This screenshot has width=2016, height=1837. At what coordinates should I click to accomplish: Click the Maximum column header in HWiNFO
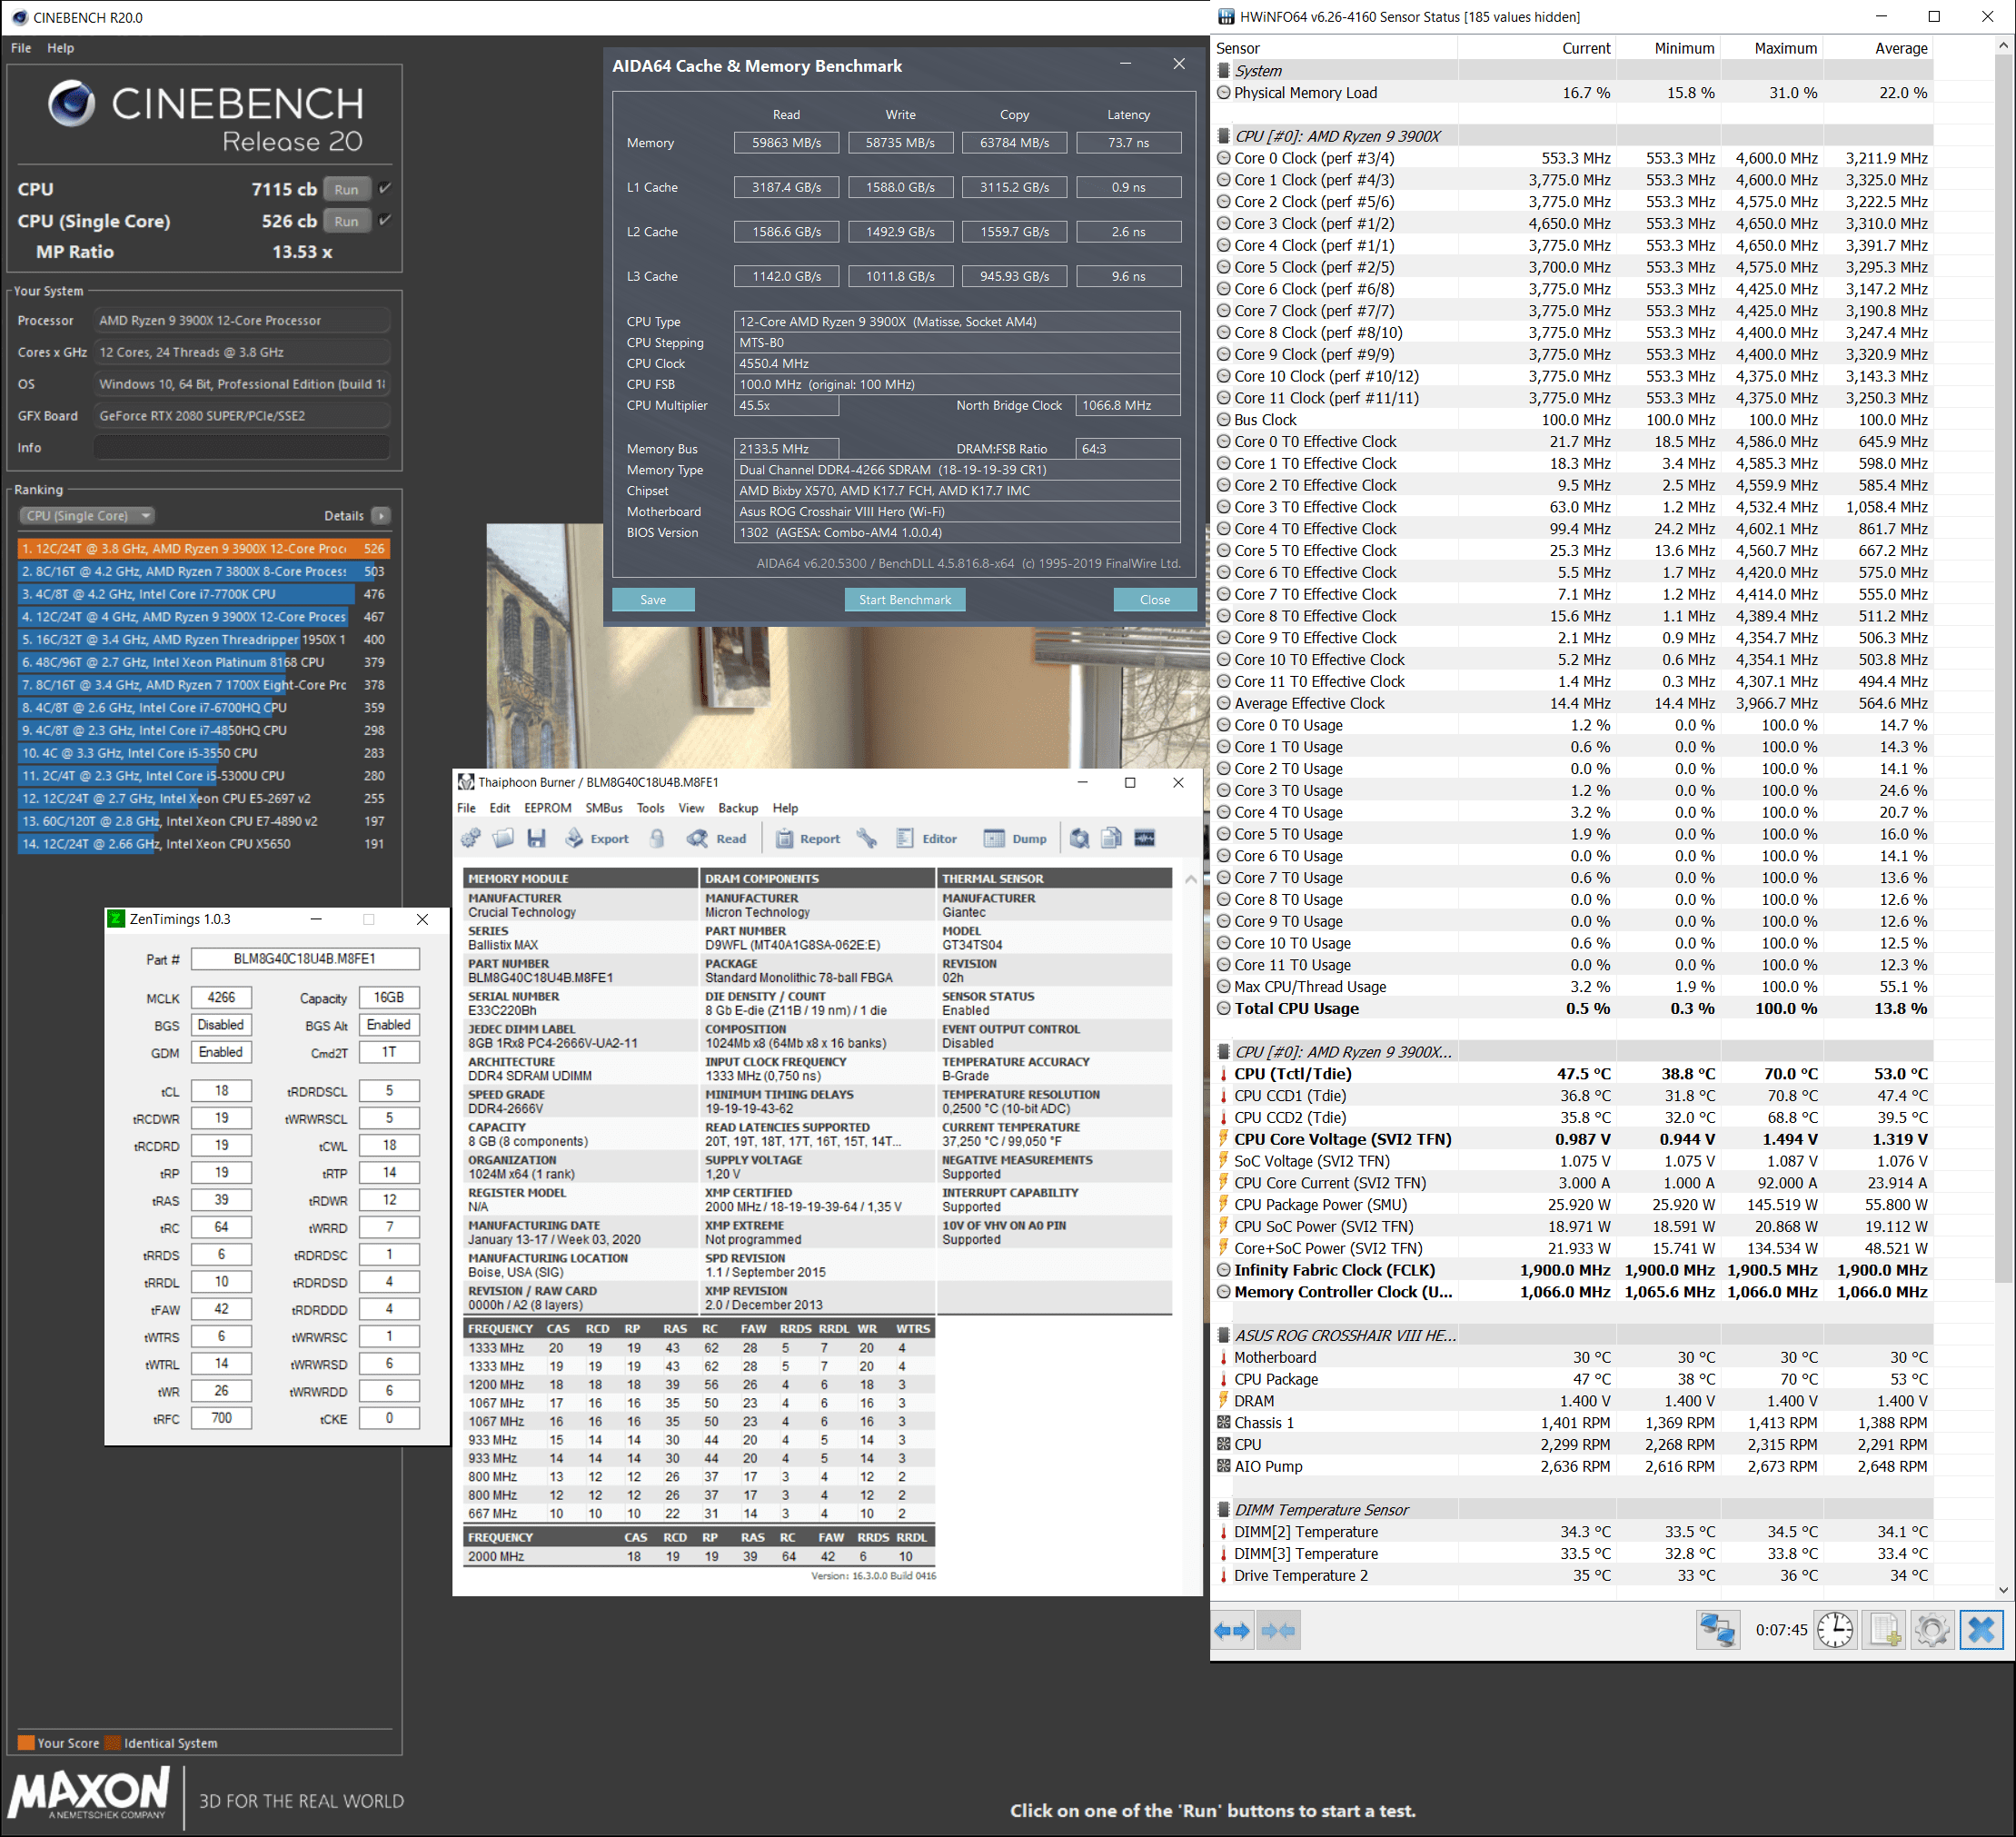1770,48
